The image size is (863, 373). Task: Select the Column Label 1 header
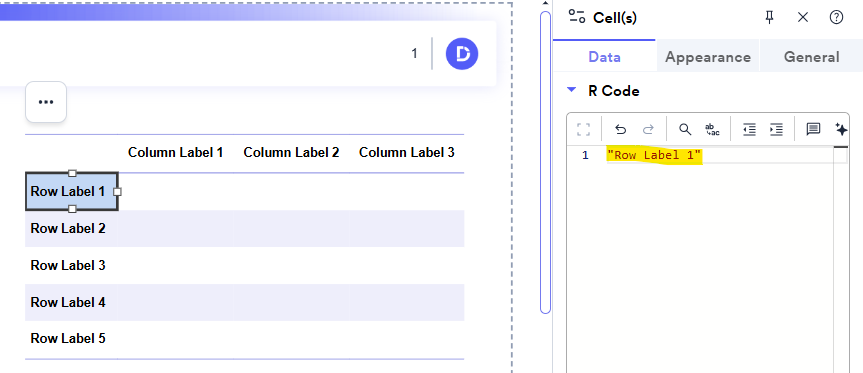tap(176, 152)
